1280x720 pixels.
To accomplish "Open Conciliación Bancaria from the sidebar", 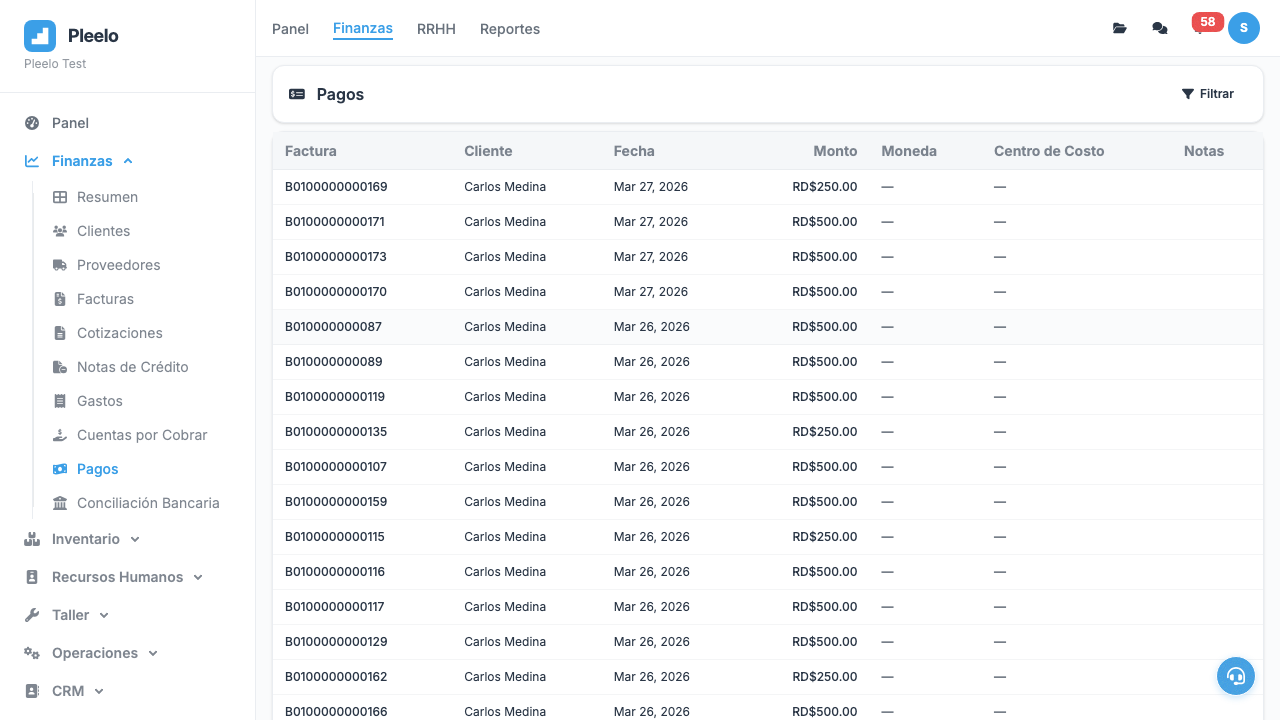I will 148,503.
